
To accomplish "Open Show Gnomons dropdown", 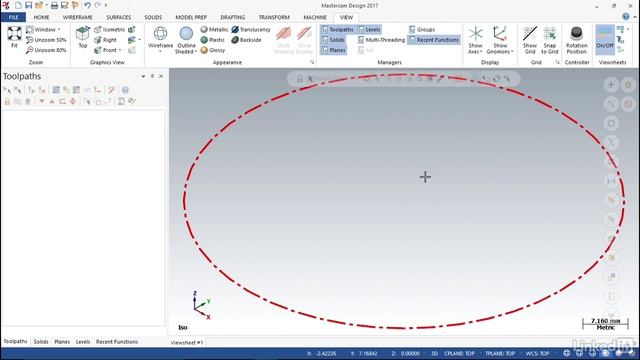I will pos(512,52).
